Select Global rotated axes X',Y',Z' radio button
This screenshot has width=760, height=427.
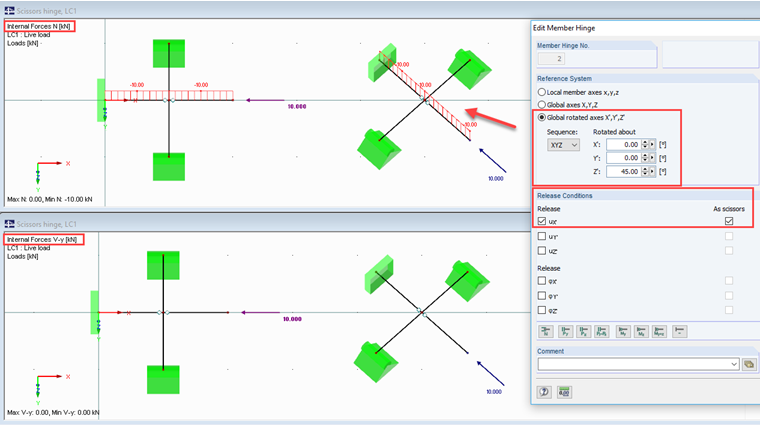541,117
